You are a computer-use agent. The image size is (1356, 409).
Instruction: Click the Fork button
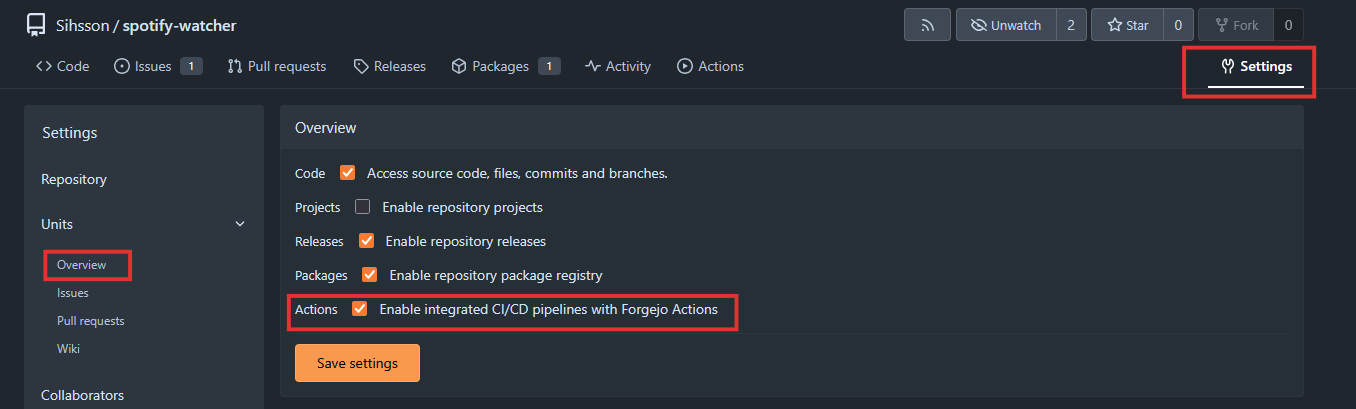click(x=1236, y=25)
